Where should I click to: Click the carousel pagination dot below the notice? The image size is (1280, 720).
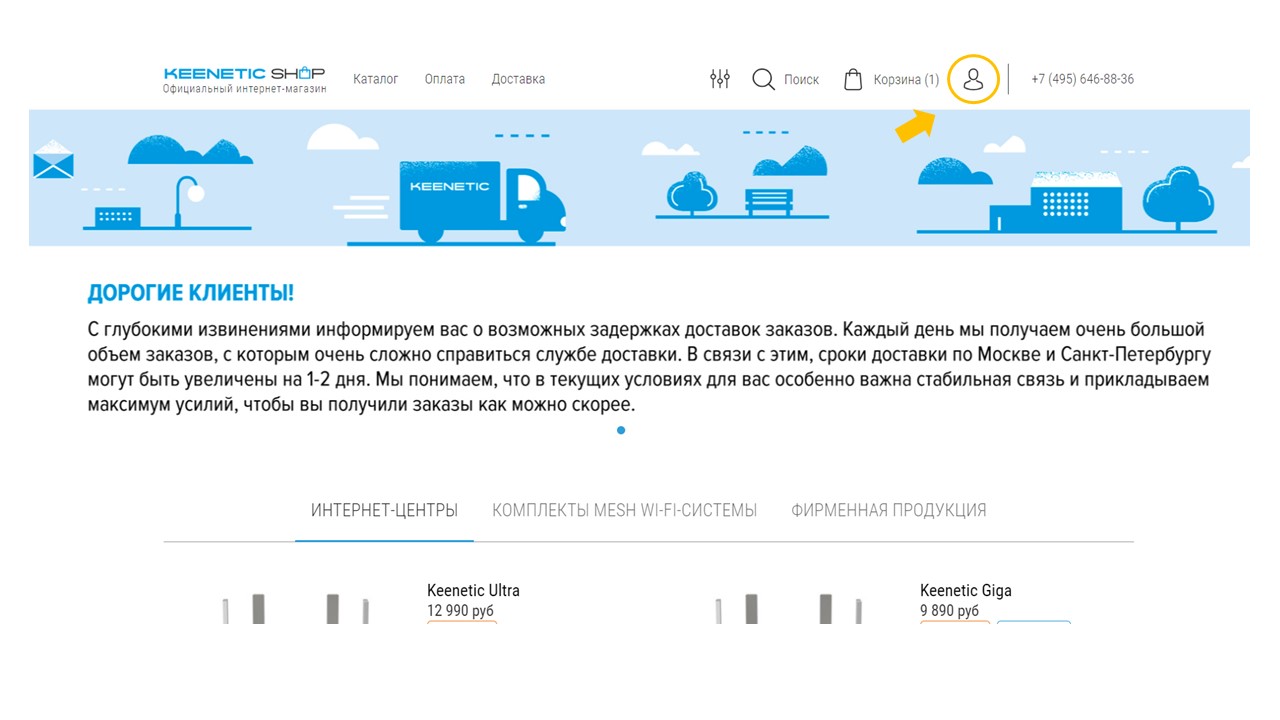click(x=621, y=430)
